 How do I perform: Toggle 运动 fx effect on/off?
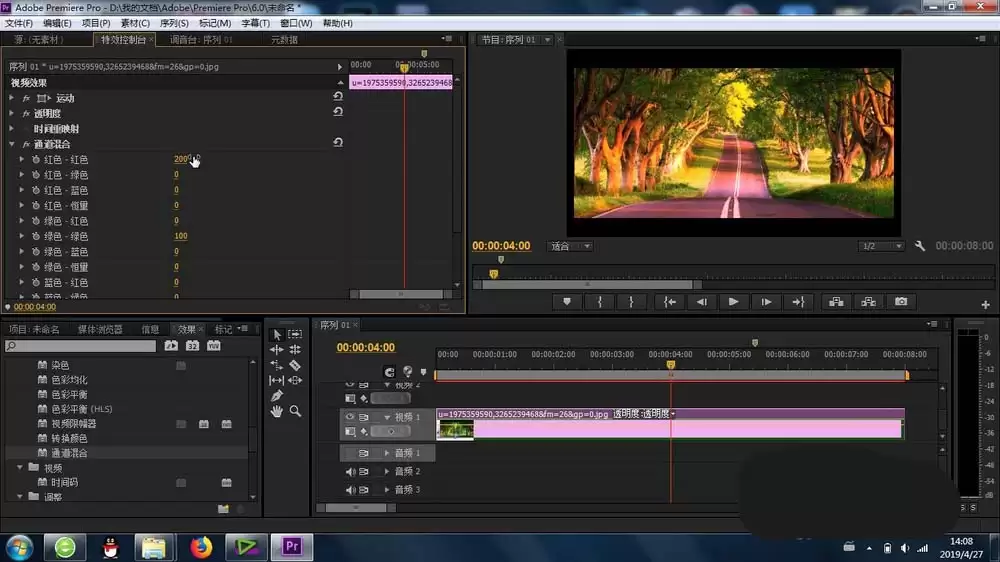[x=26, y=98]
